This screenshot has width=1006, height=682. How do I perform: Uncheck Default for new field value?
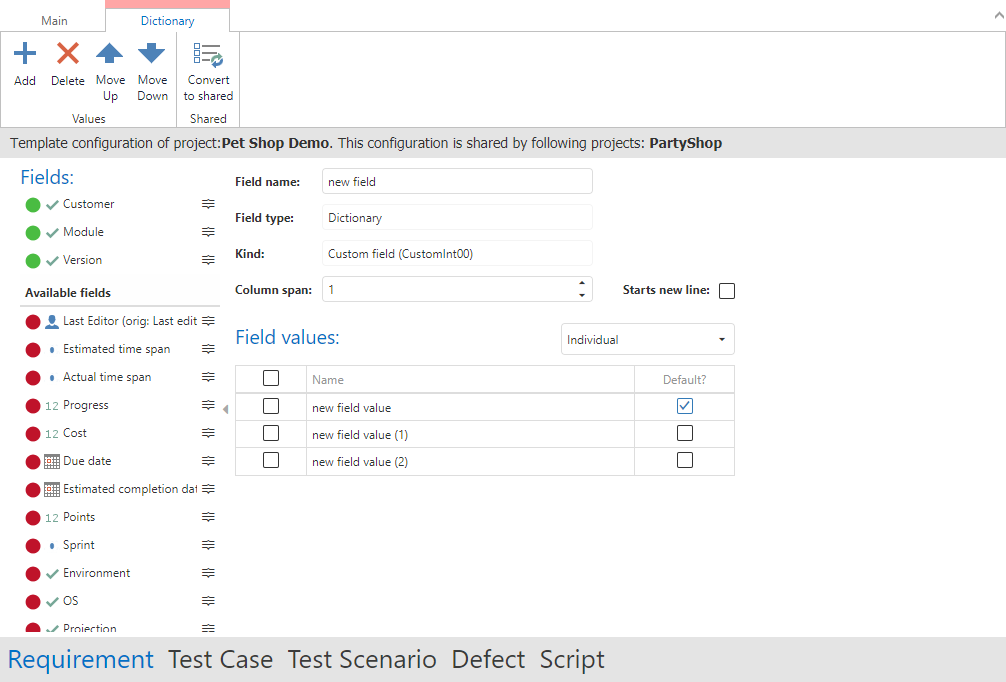click(x=684, y=406)
